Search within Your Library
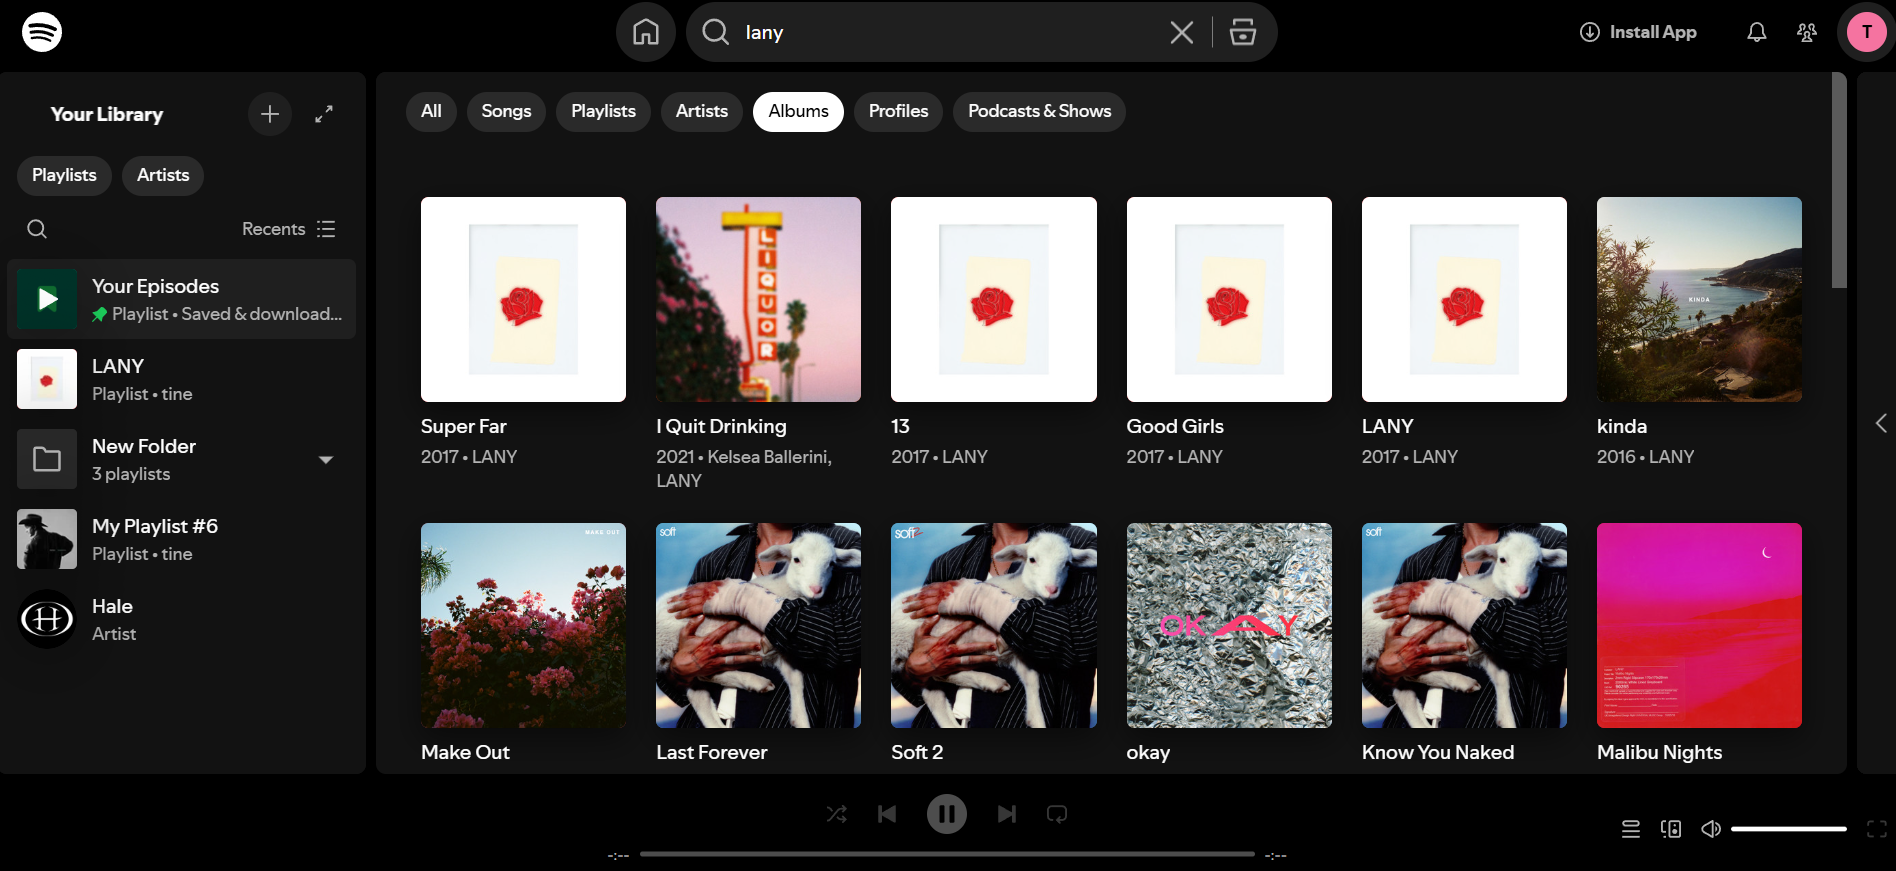The height and width of the screenshot is (871, 1896). (x=37, y=229)
